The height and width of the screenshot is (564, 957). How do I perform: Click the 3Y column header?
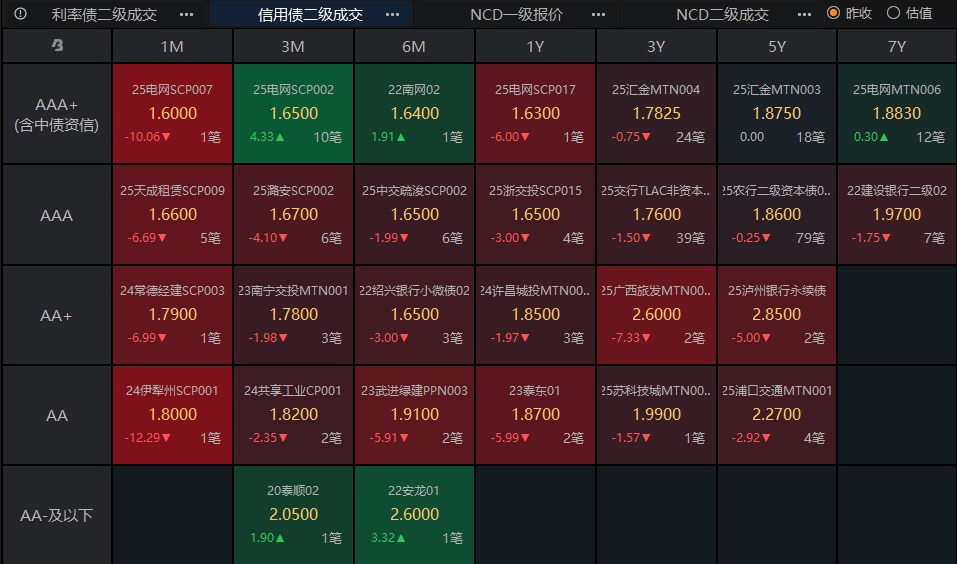(x=656, y=46)
